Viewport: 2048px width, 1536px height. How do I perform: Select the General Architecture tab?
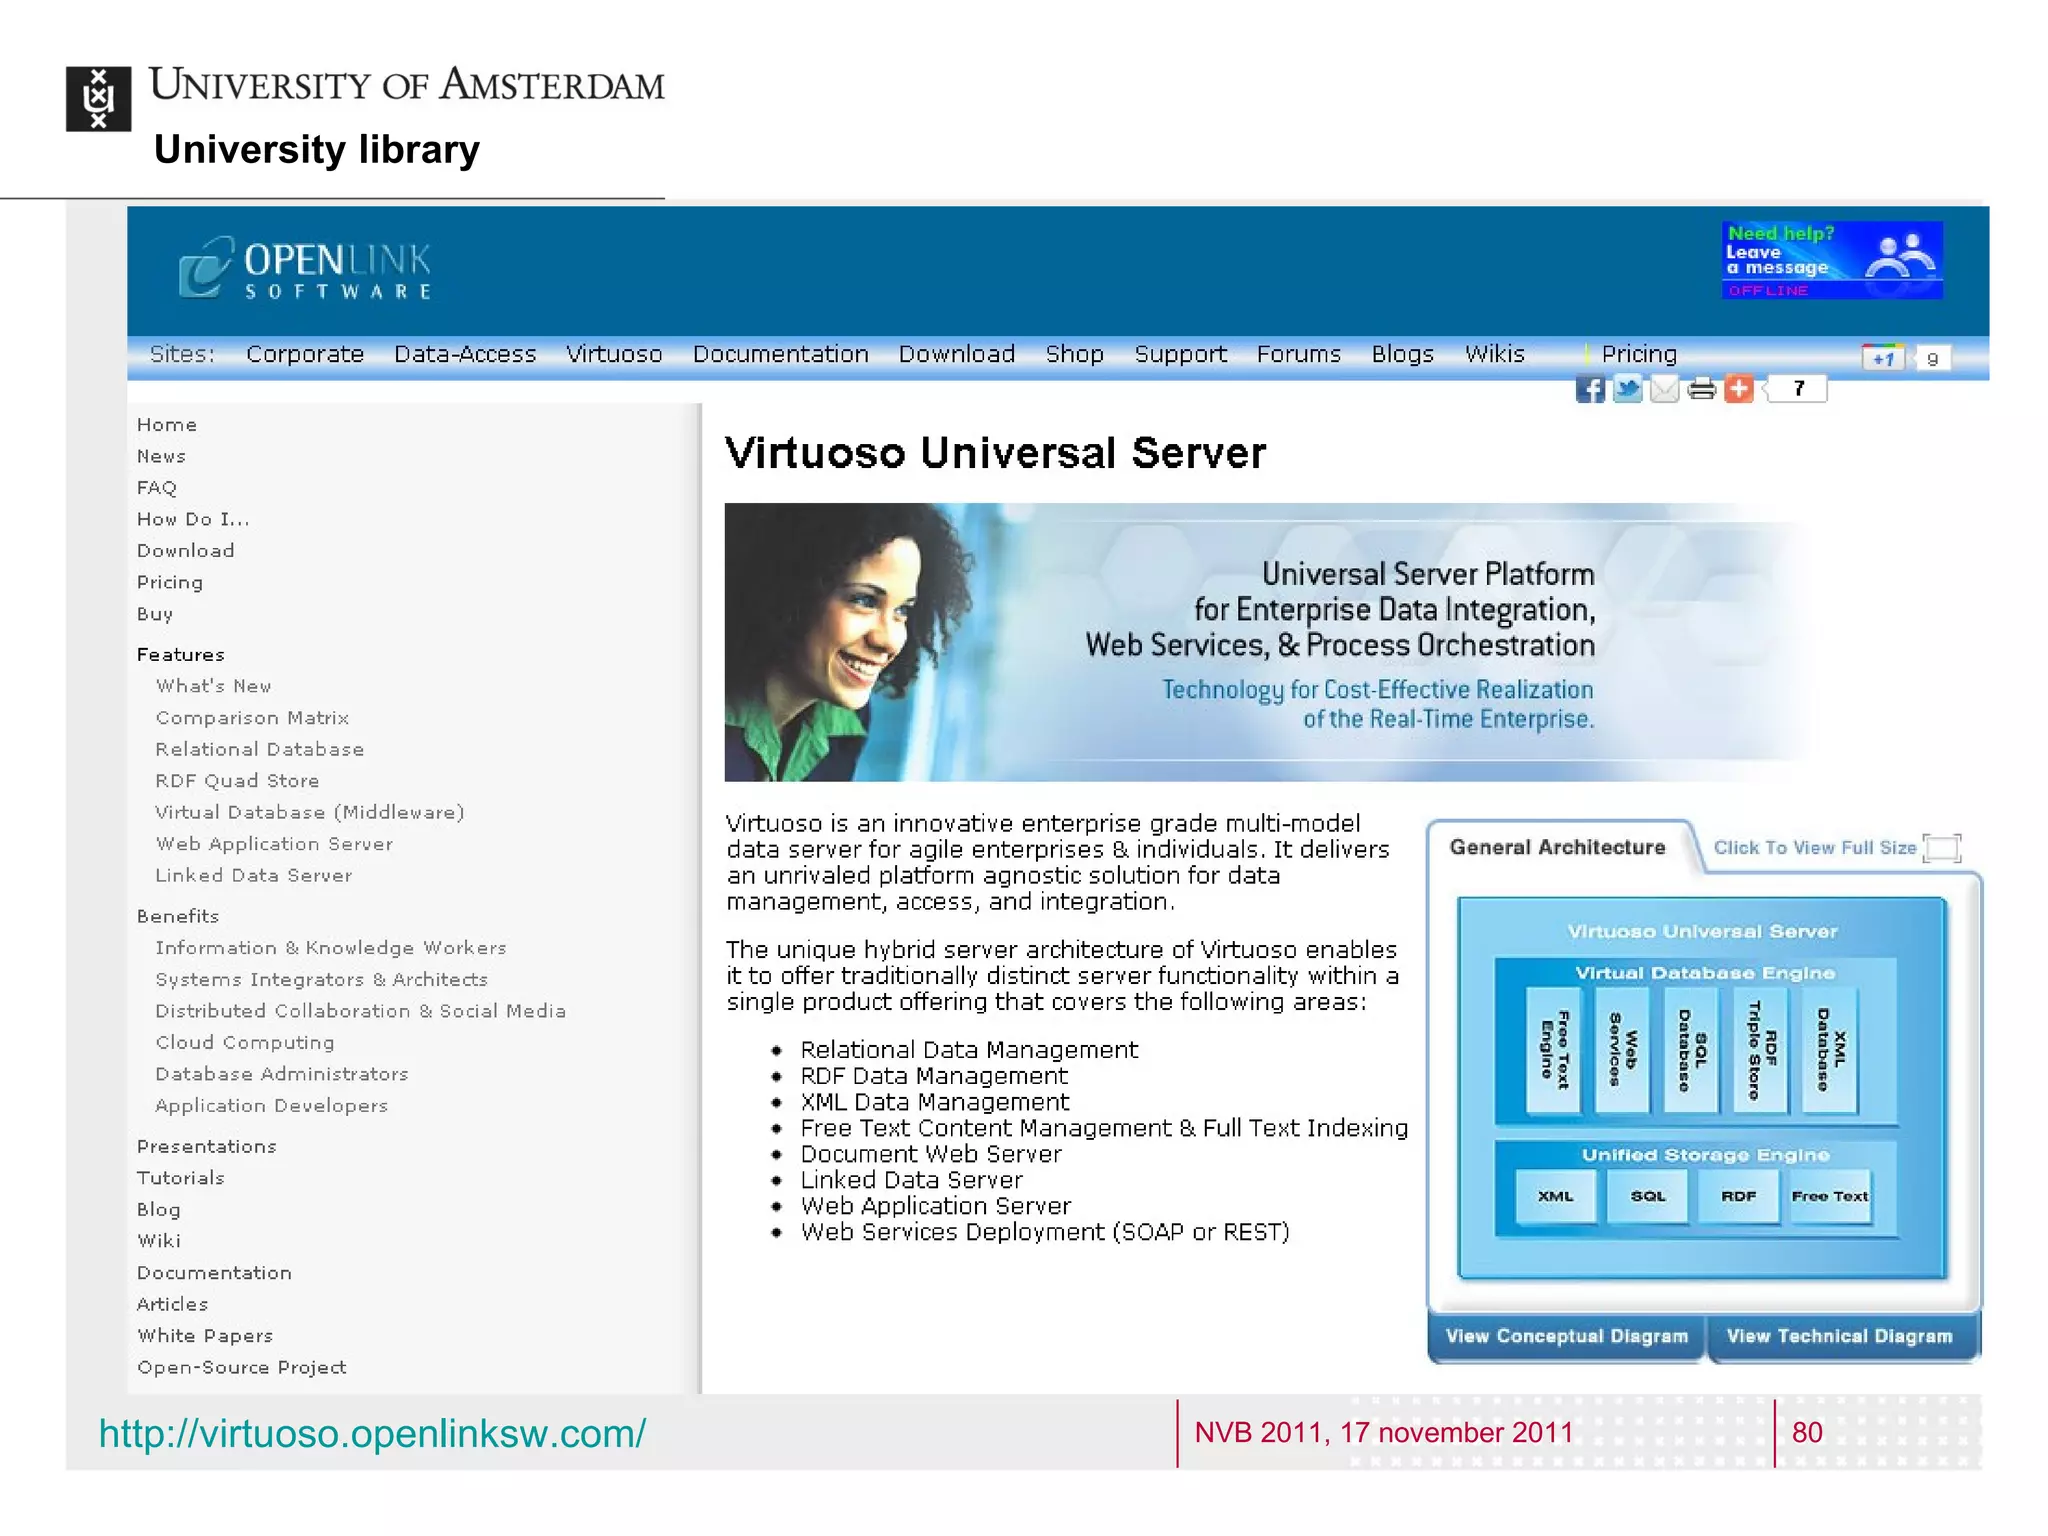click(x=1558, y=847)
